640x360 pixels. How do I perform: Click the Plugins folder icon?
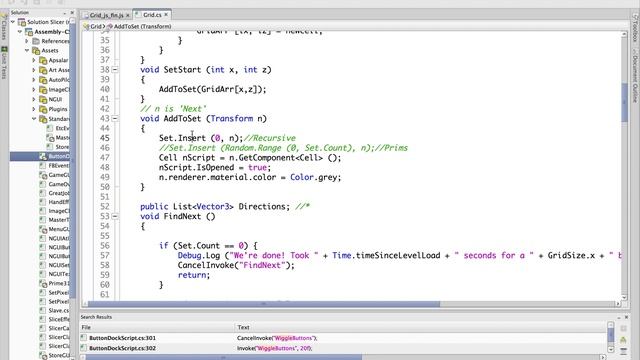[43, 109]
